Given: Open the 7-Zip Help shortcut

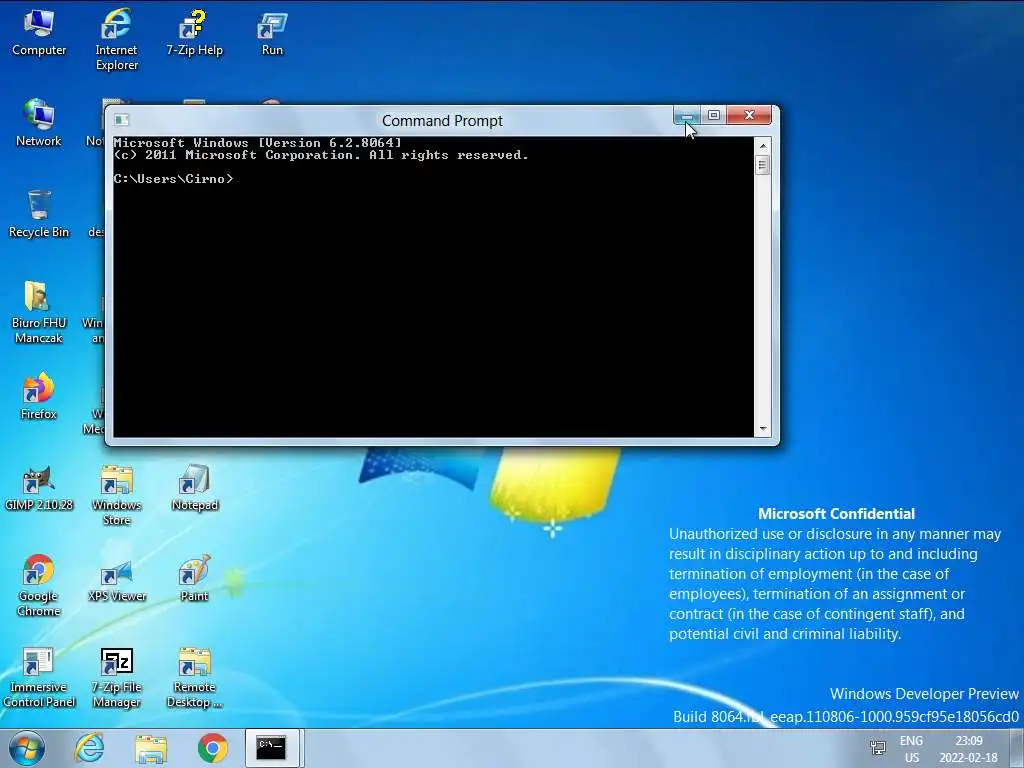Looking at the screenshot, I should 194,33.
